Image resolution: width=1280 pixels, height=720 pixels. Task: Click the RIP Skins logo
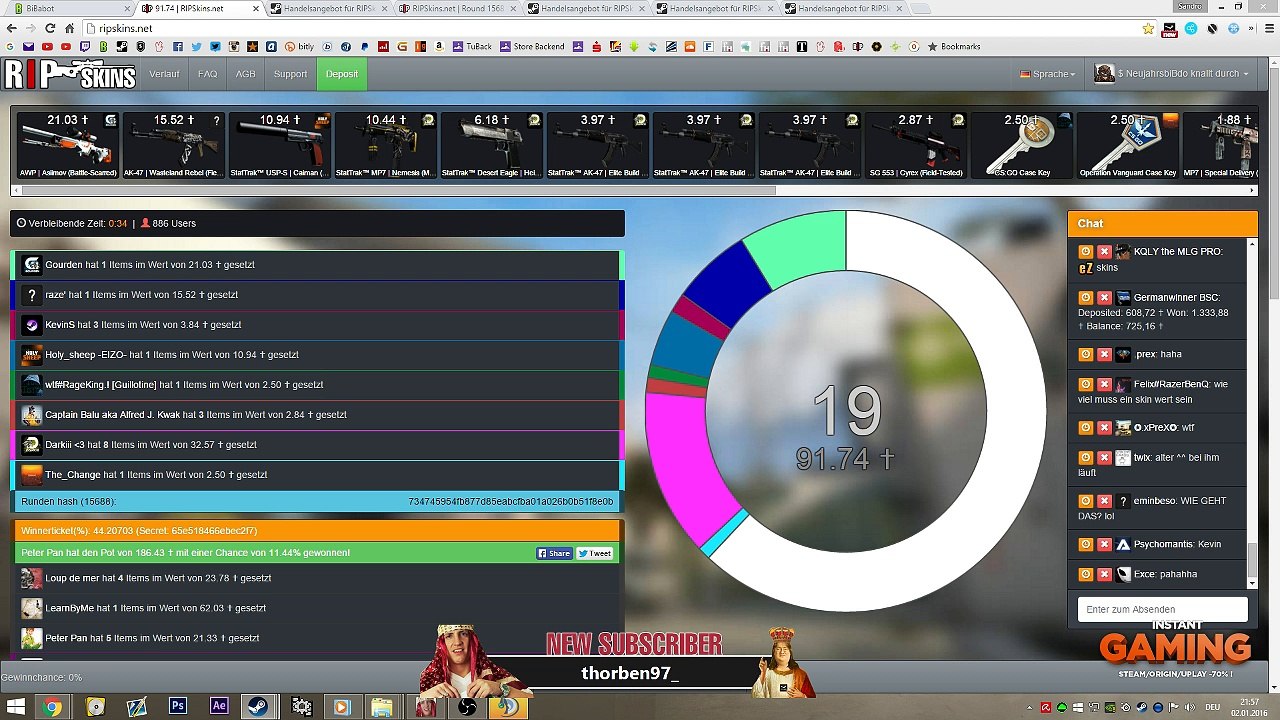coord(70,74)
